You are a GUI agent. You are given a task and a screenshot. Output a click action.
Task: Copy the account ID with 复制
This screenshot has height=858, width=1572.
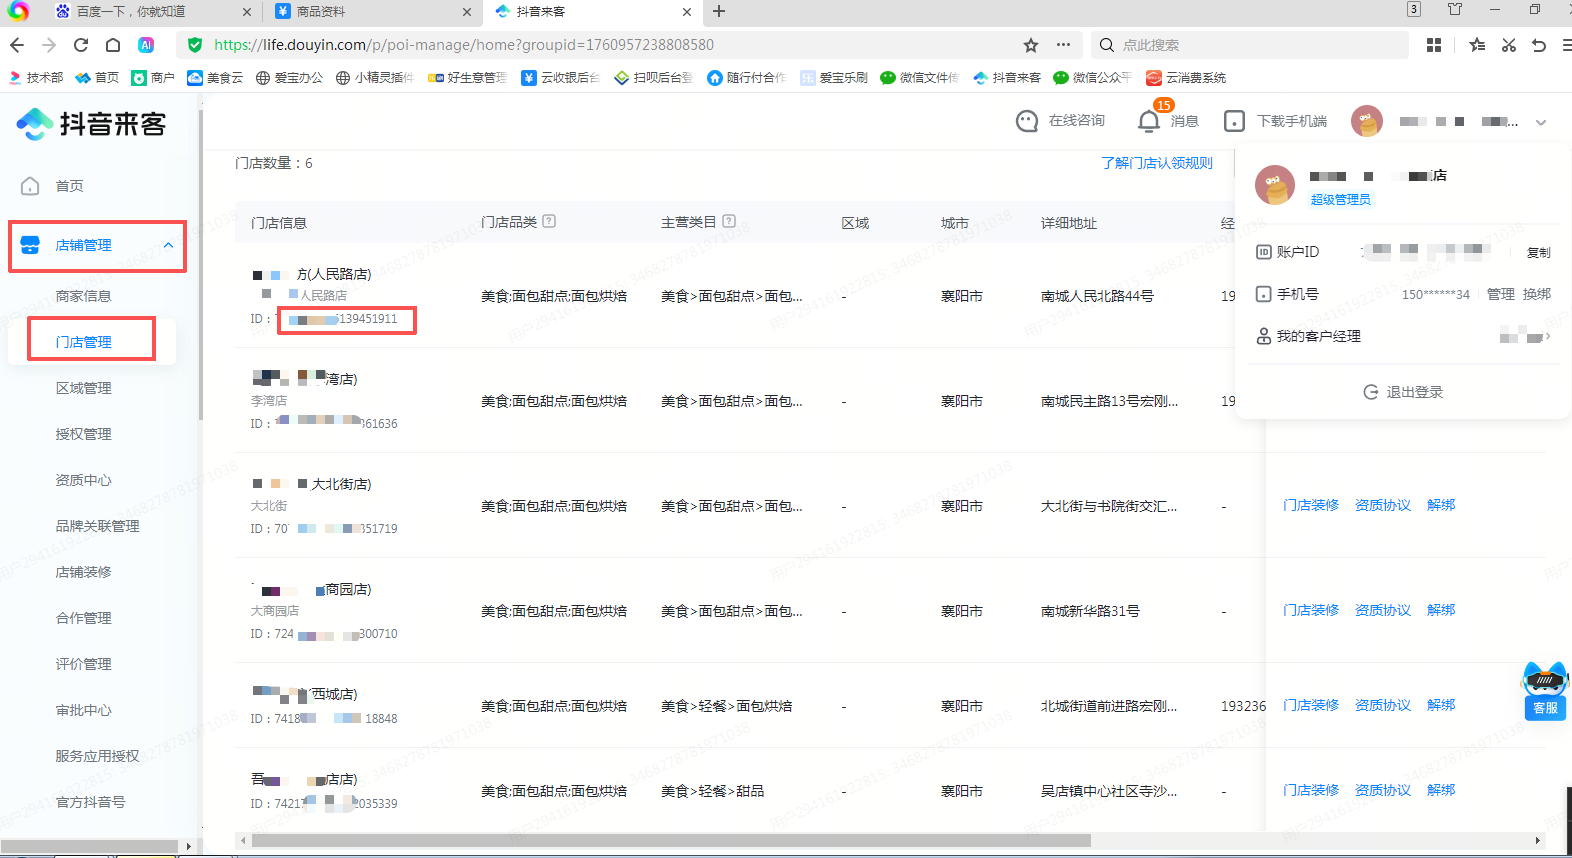(x=1538, y=253)
